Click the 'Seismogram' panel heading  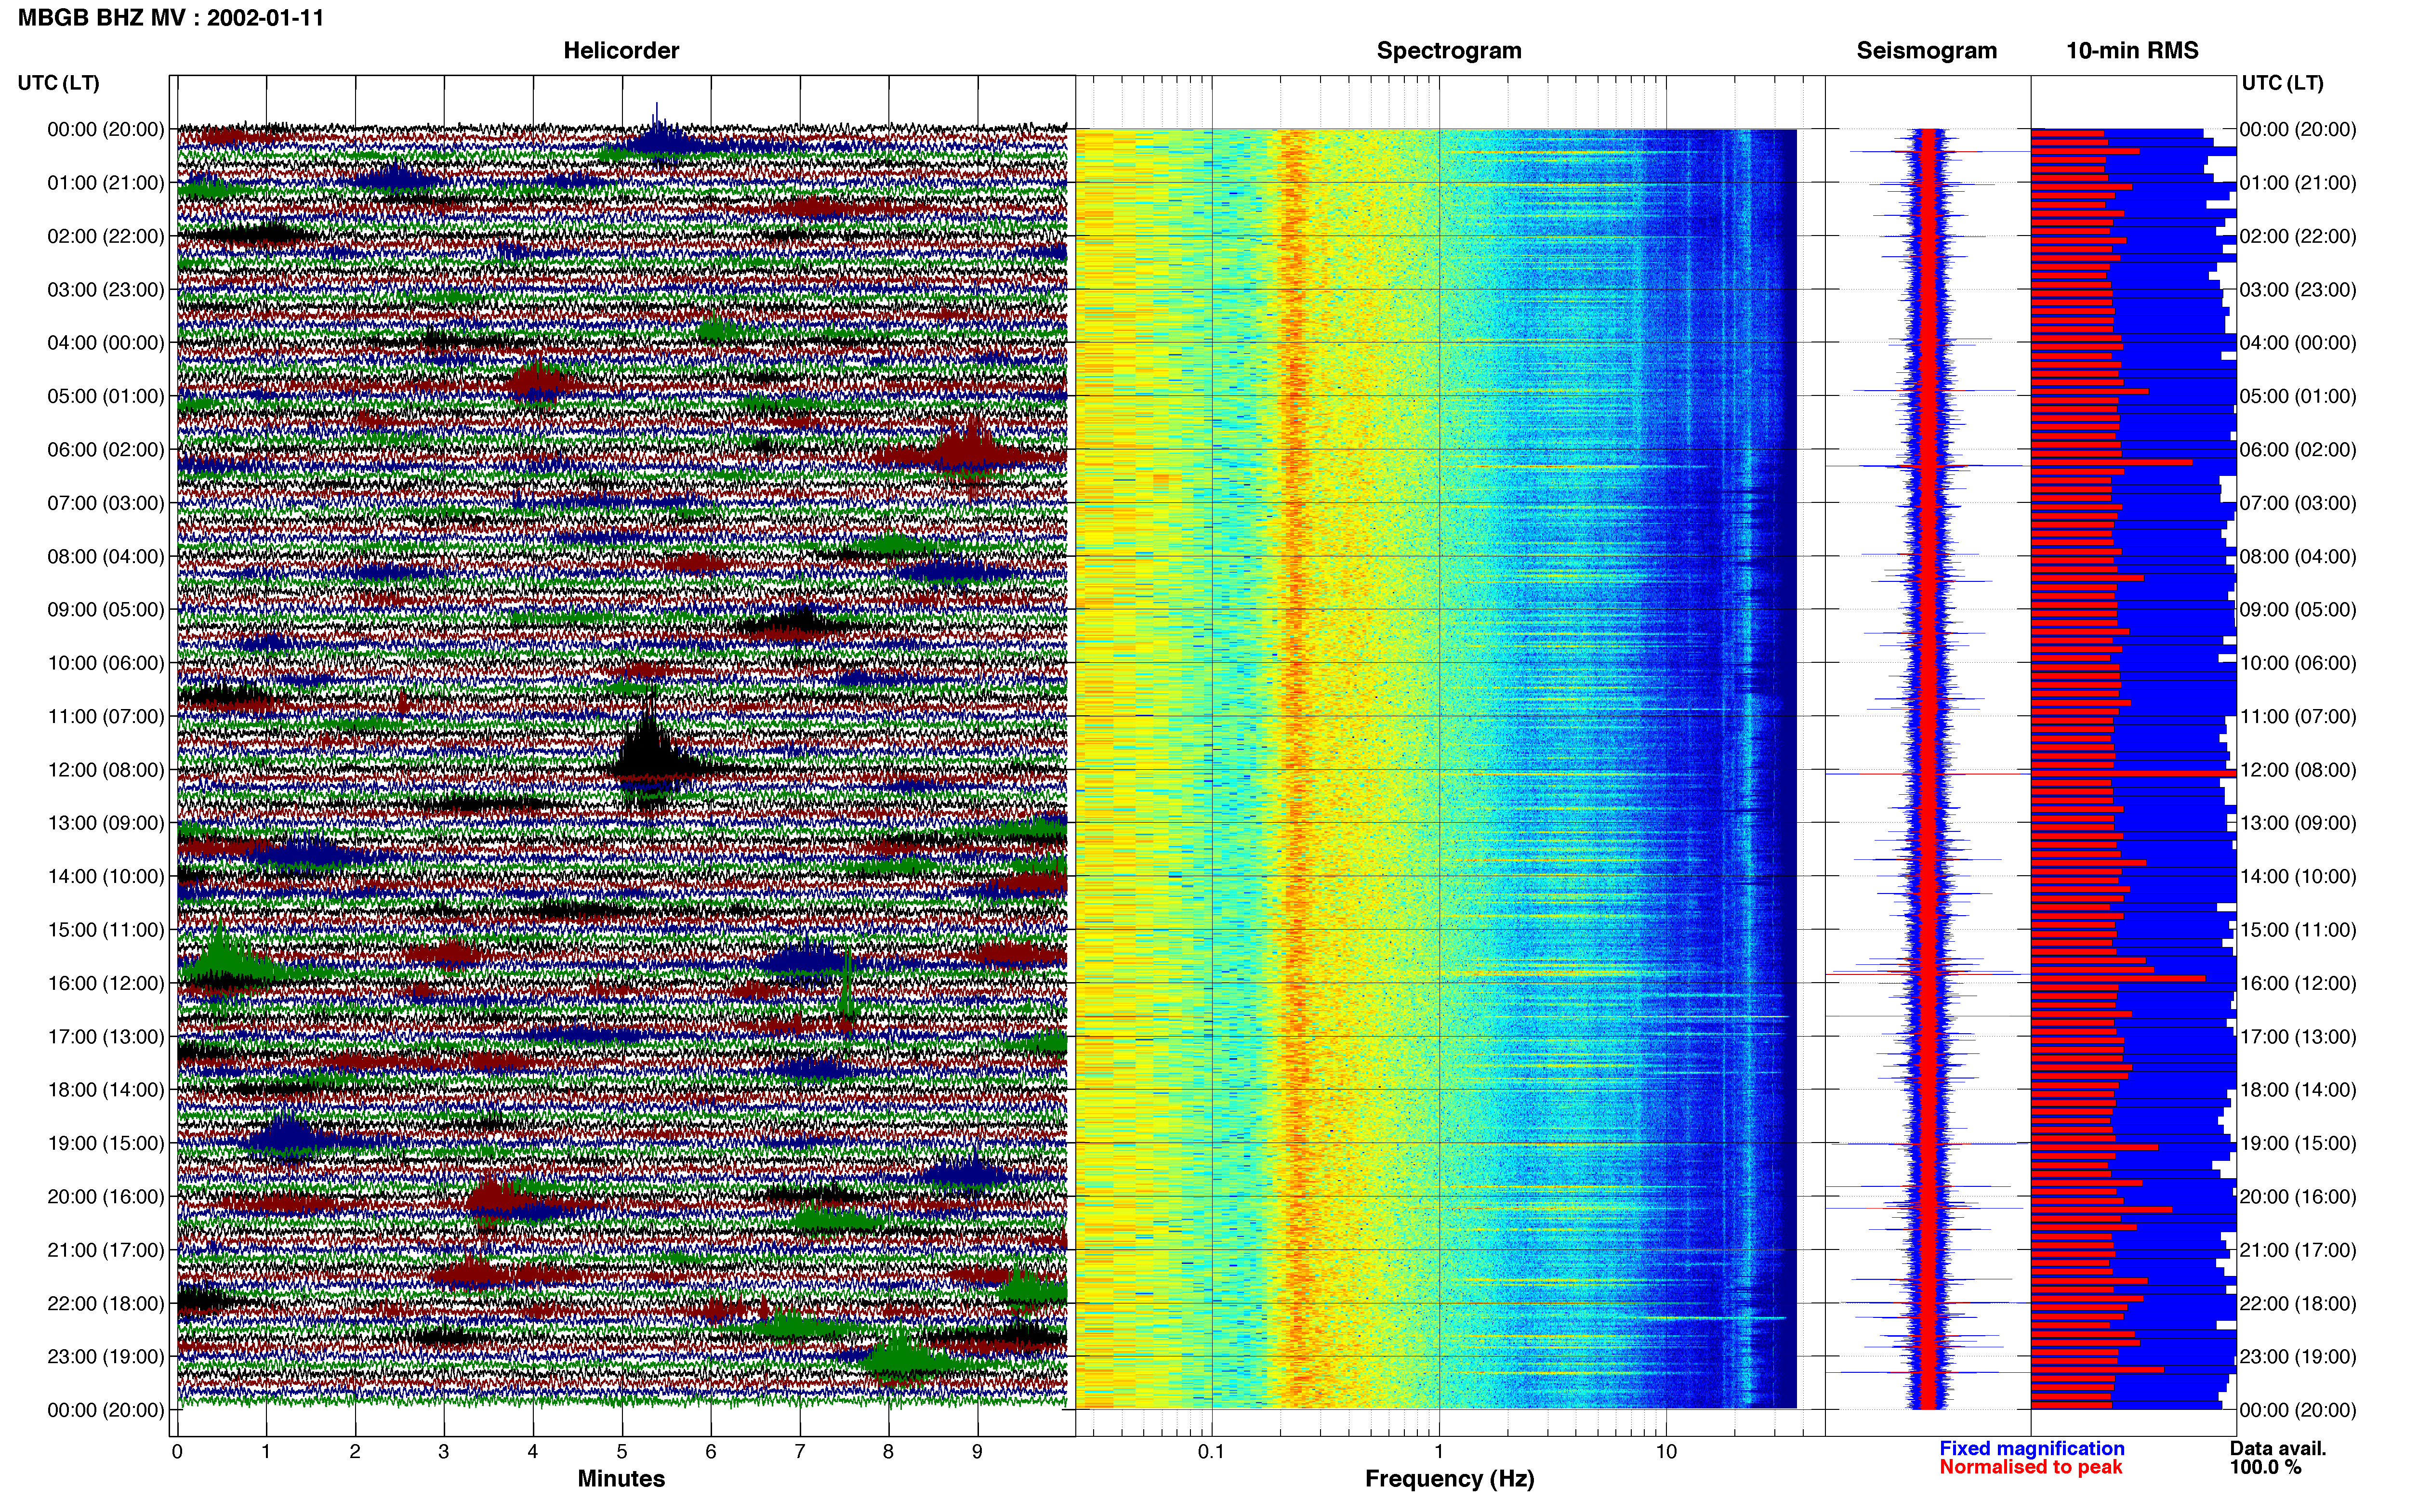(x=1927, y=50)
